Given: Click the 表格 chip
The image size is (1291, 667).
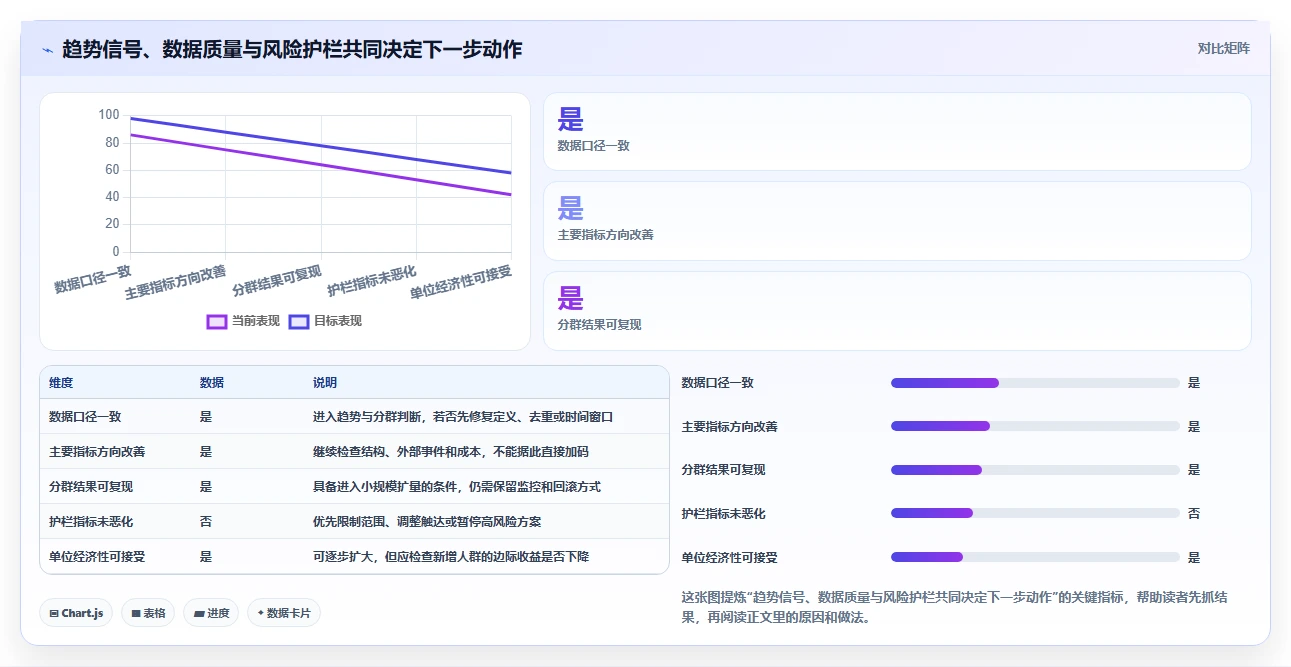Looking at the screenshot, I should 148,613.
